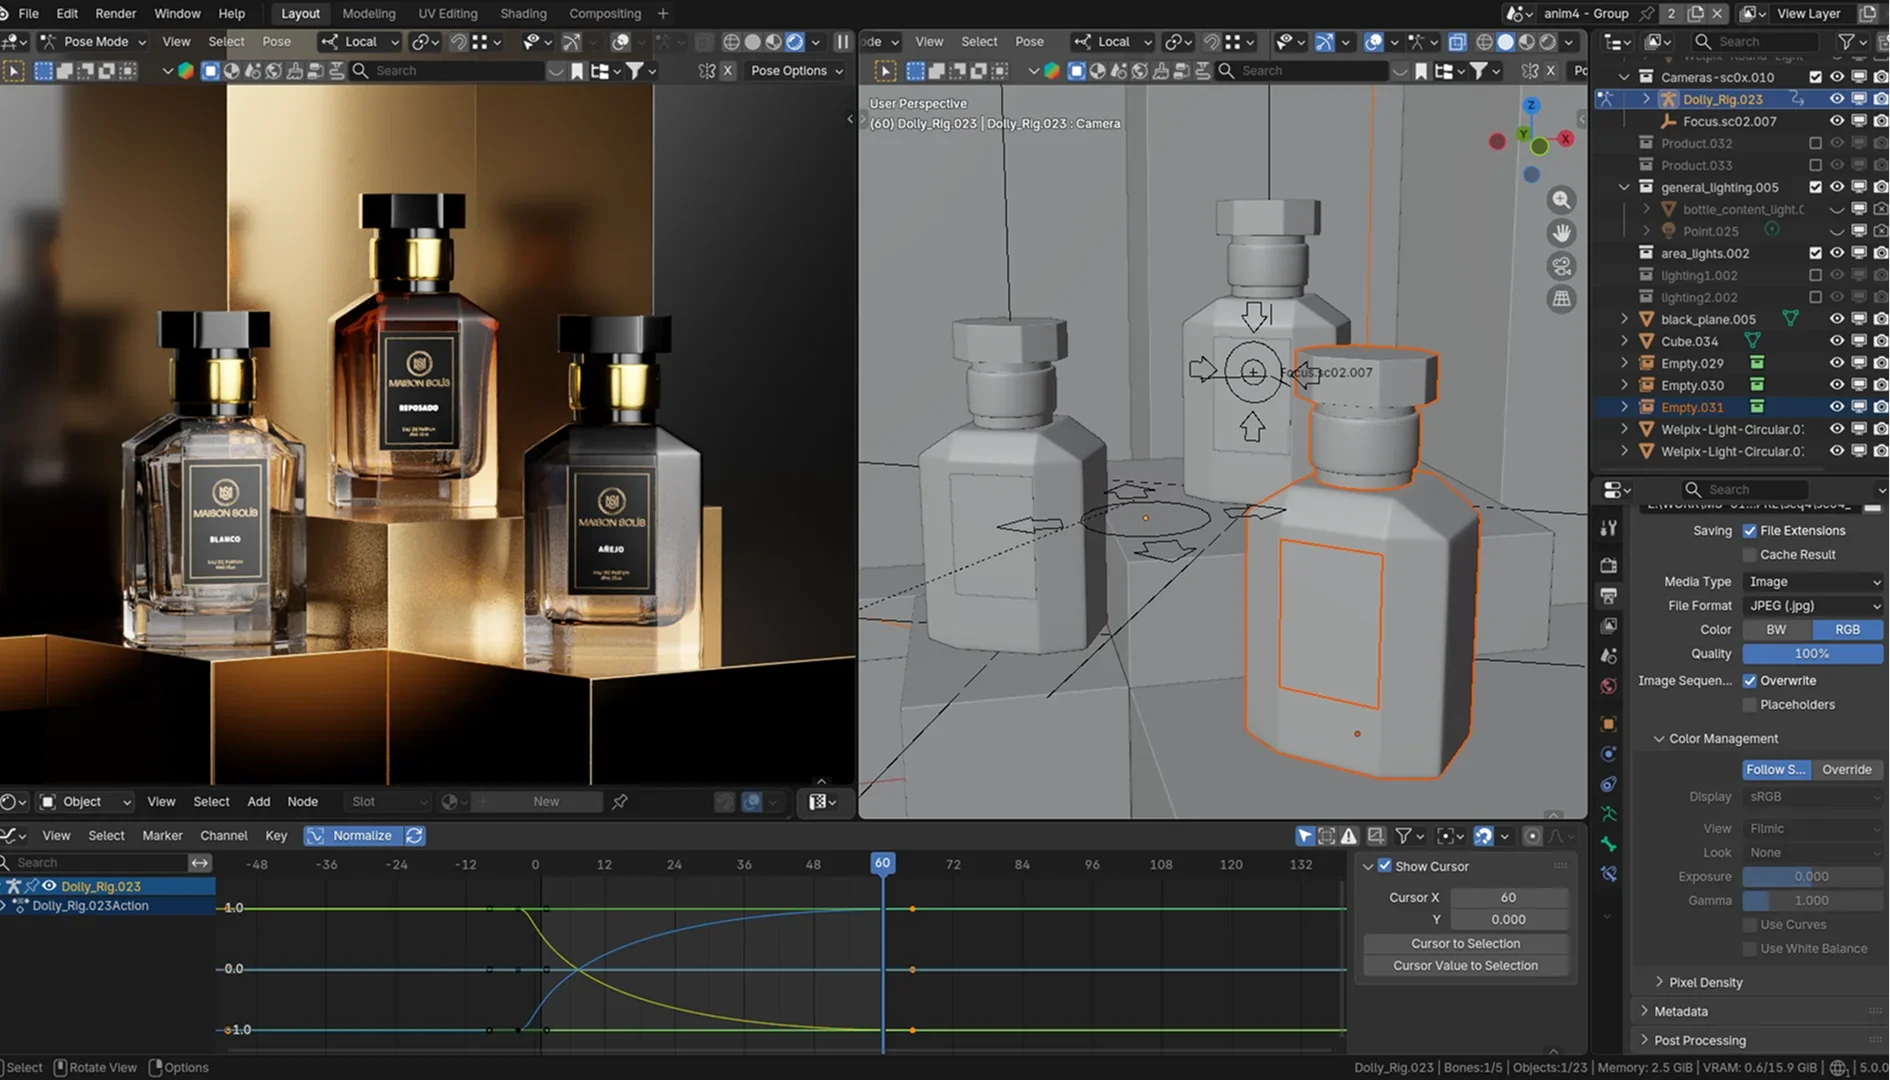This screenshot has width=1890, height=1080.
Task: Open the Bone properties tab
Action: tap(1608, 844)
